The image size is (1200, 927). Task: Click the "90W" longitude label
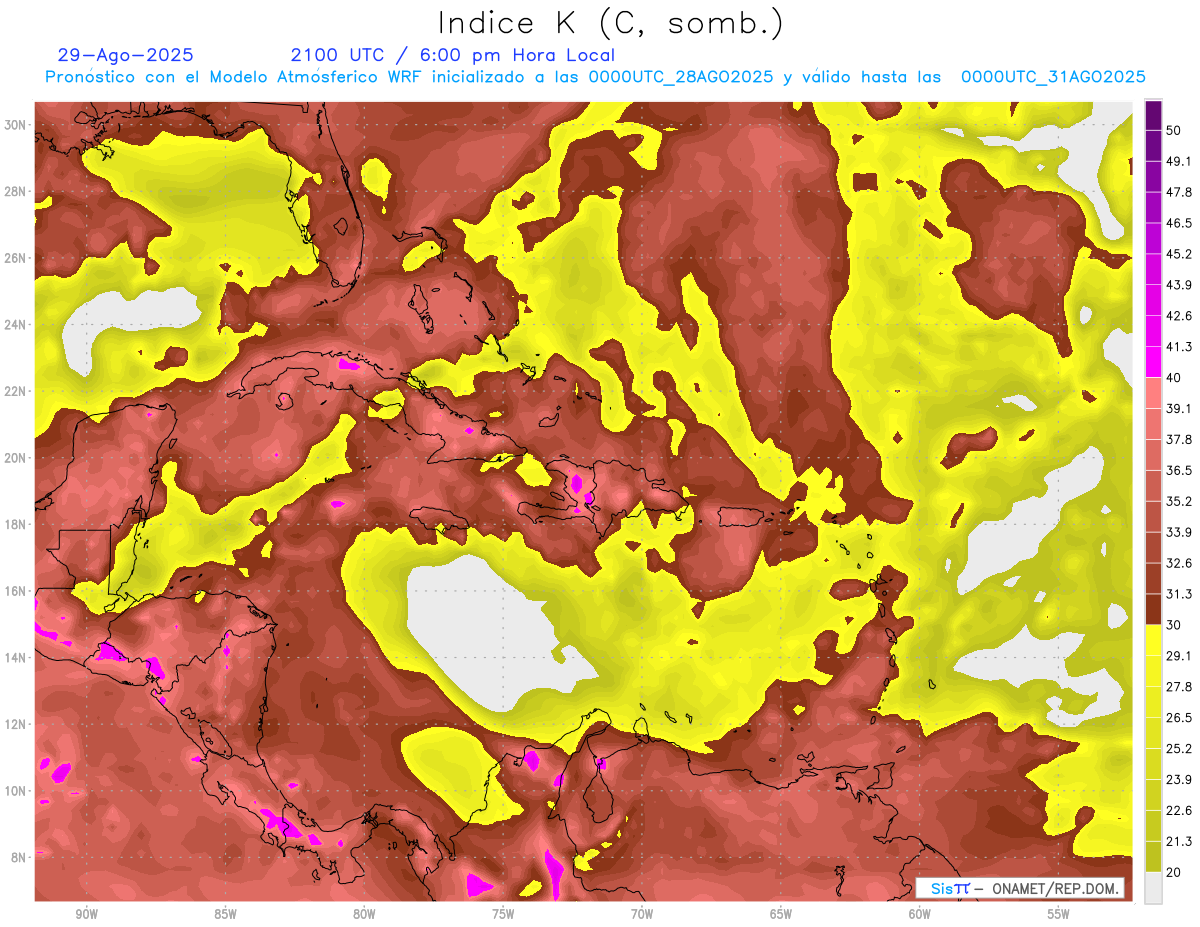[86, 914]
